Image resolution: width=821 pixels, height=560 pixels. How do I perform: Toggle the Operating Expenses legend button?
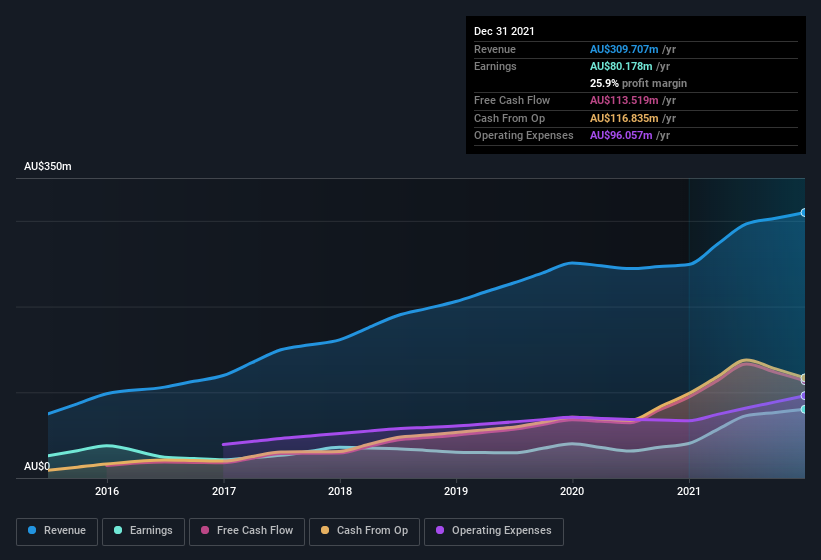tap(494, 531)
